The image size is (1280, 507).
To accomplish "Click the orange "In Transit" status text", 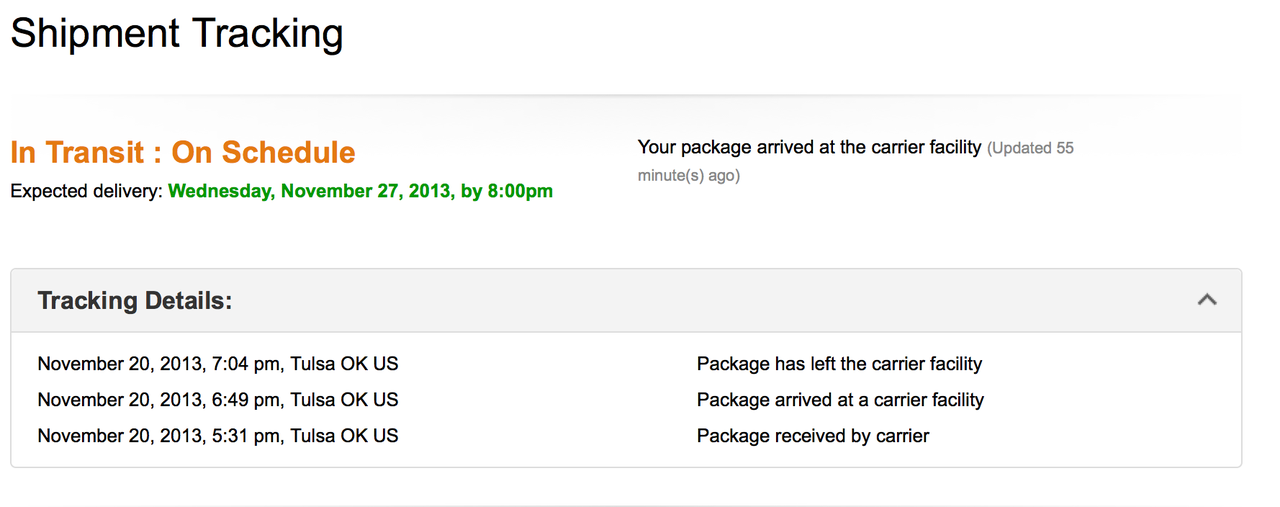I will [x=76, y=152].
